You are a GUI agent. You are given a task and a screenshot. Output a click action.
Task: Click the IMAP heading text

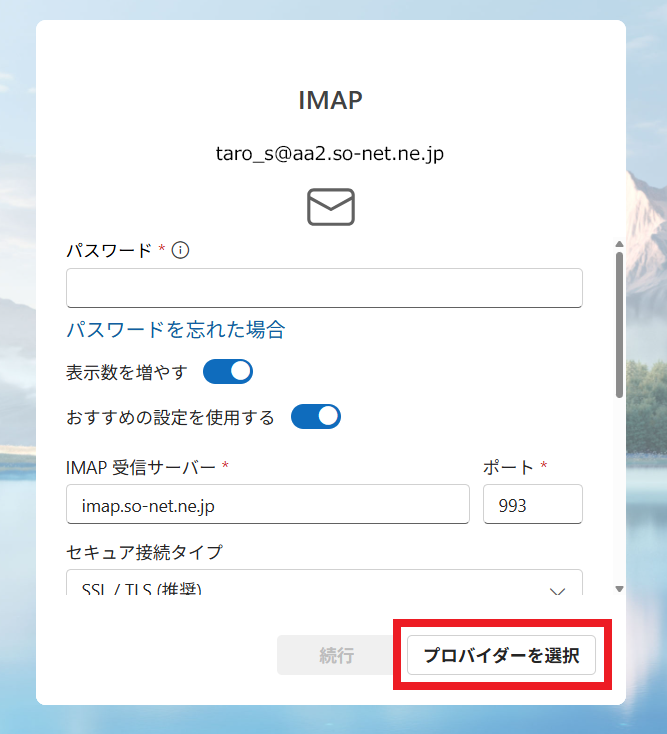330,101
